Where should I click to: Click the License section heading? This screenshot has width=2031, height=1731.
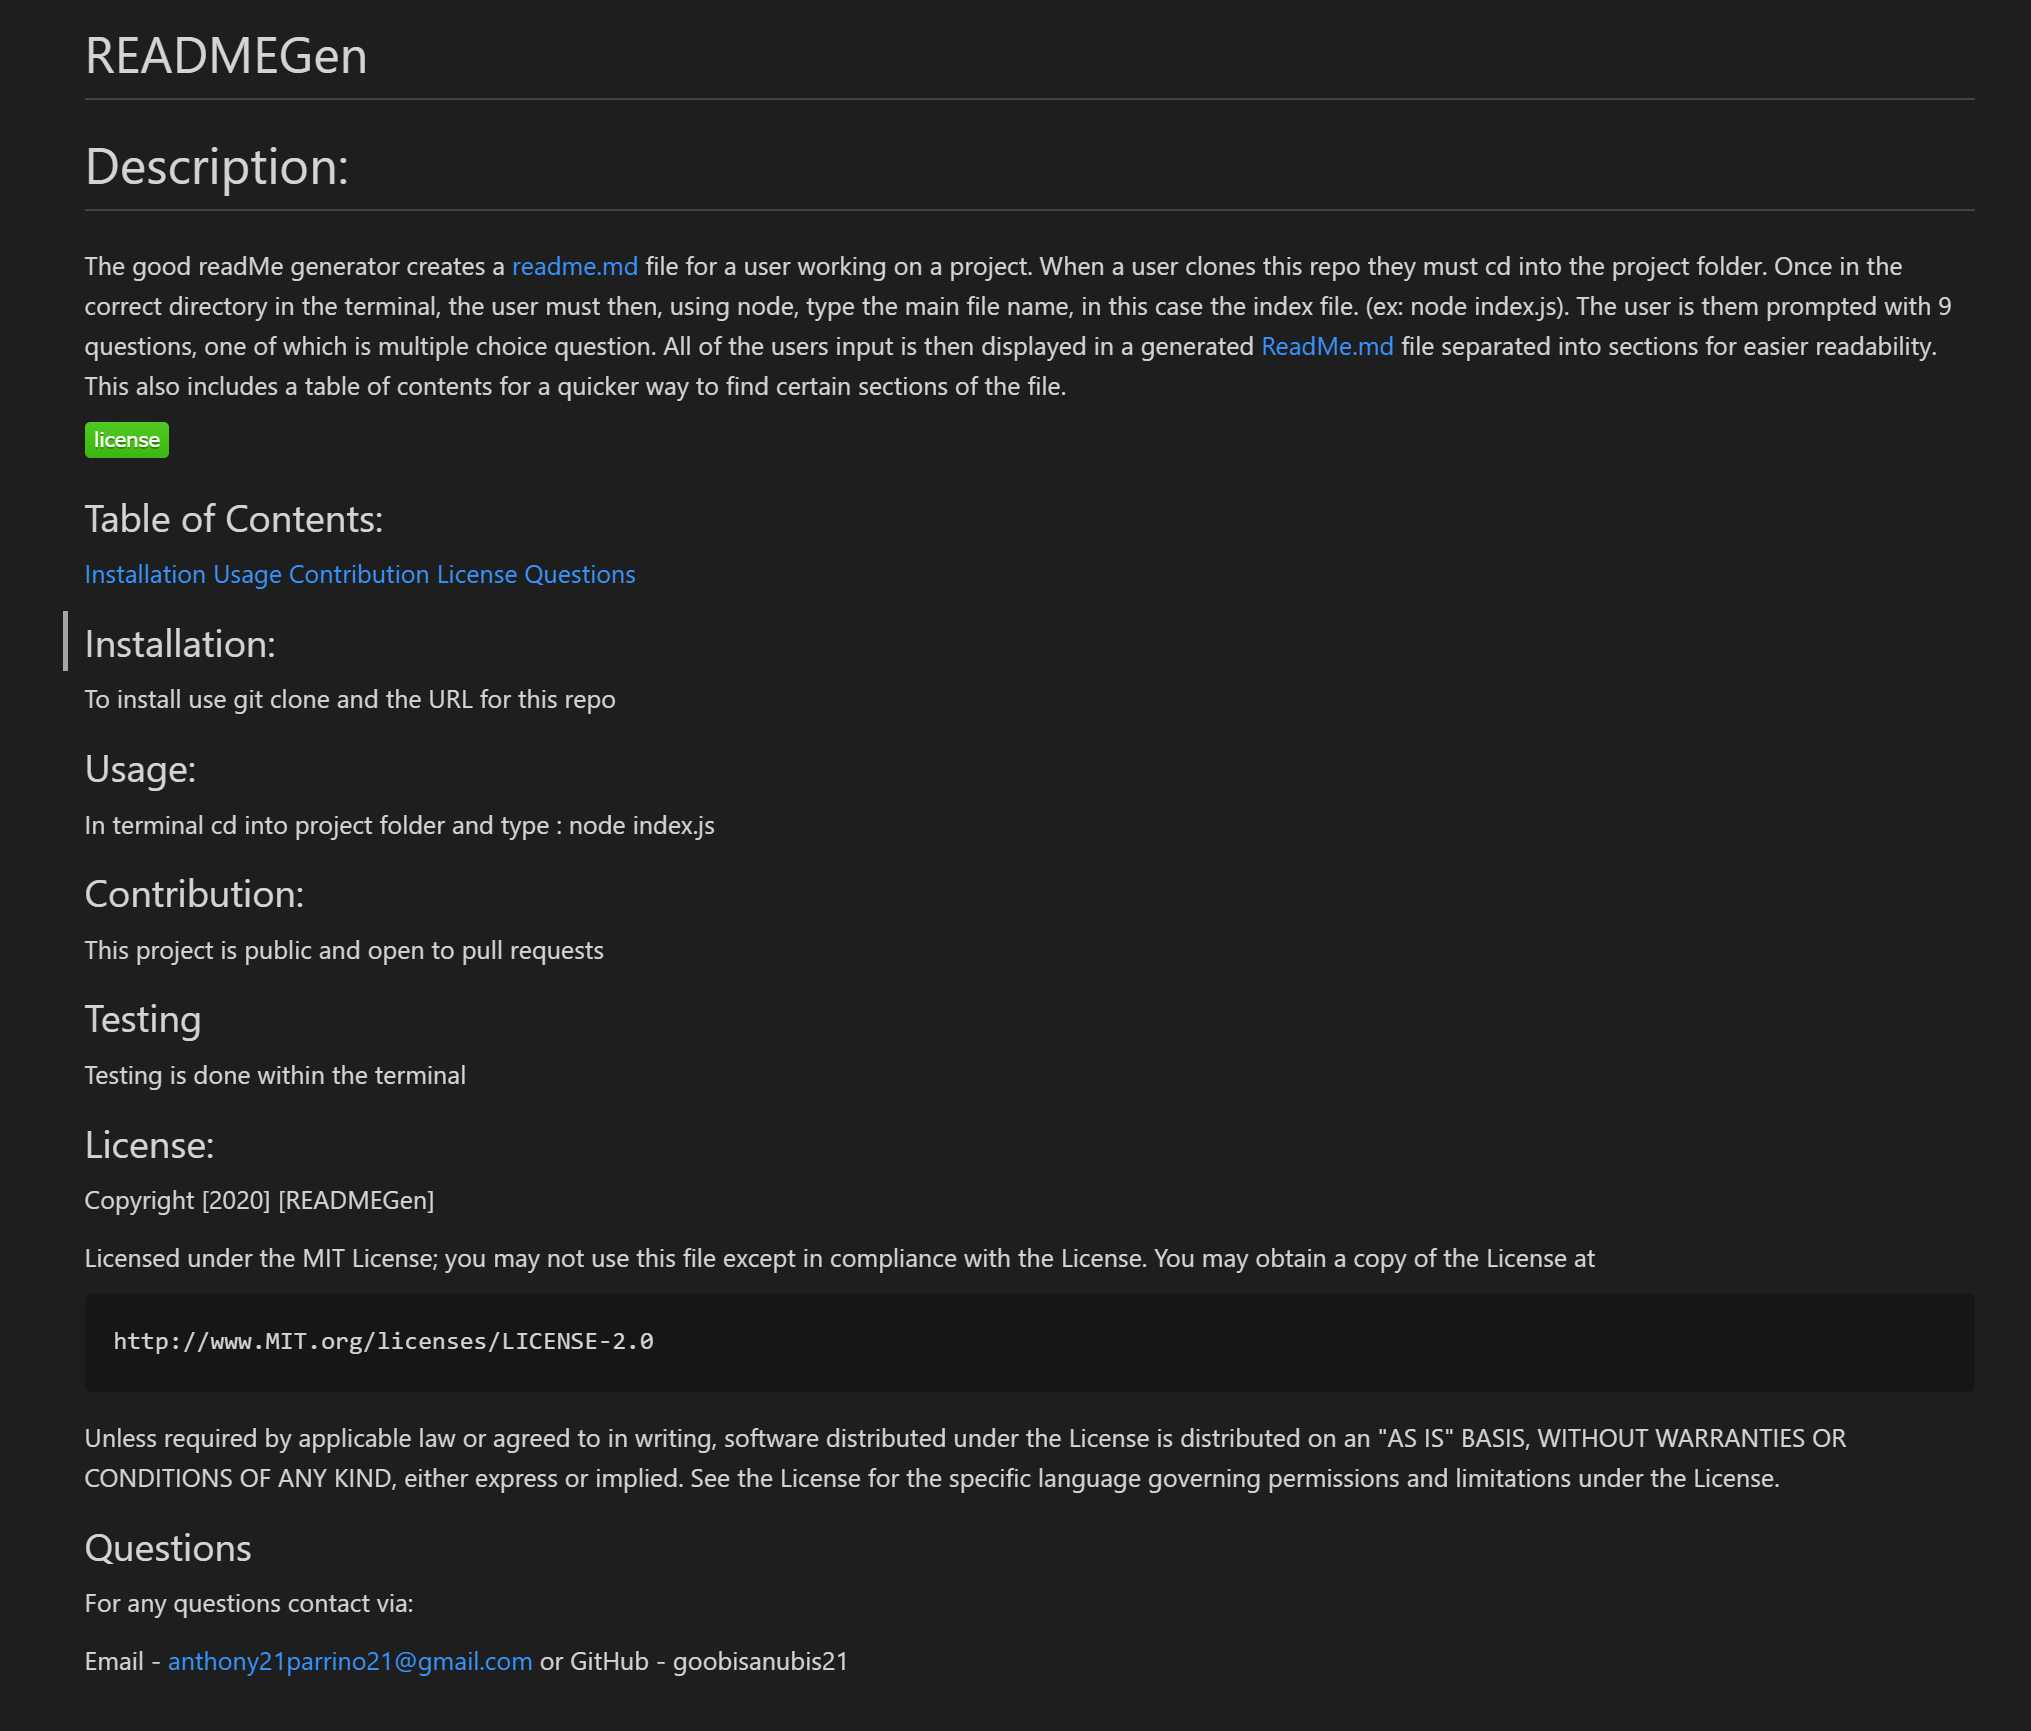coord(150,1145)
